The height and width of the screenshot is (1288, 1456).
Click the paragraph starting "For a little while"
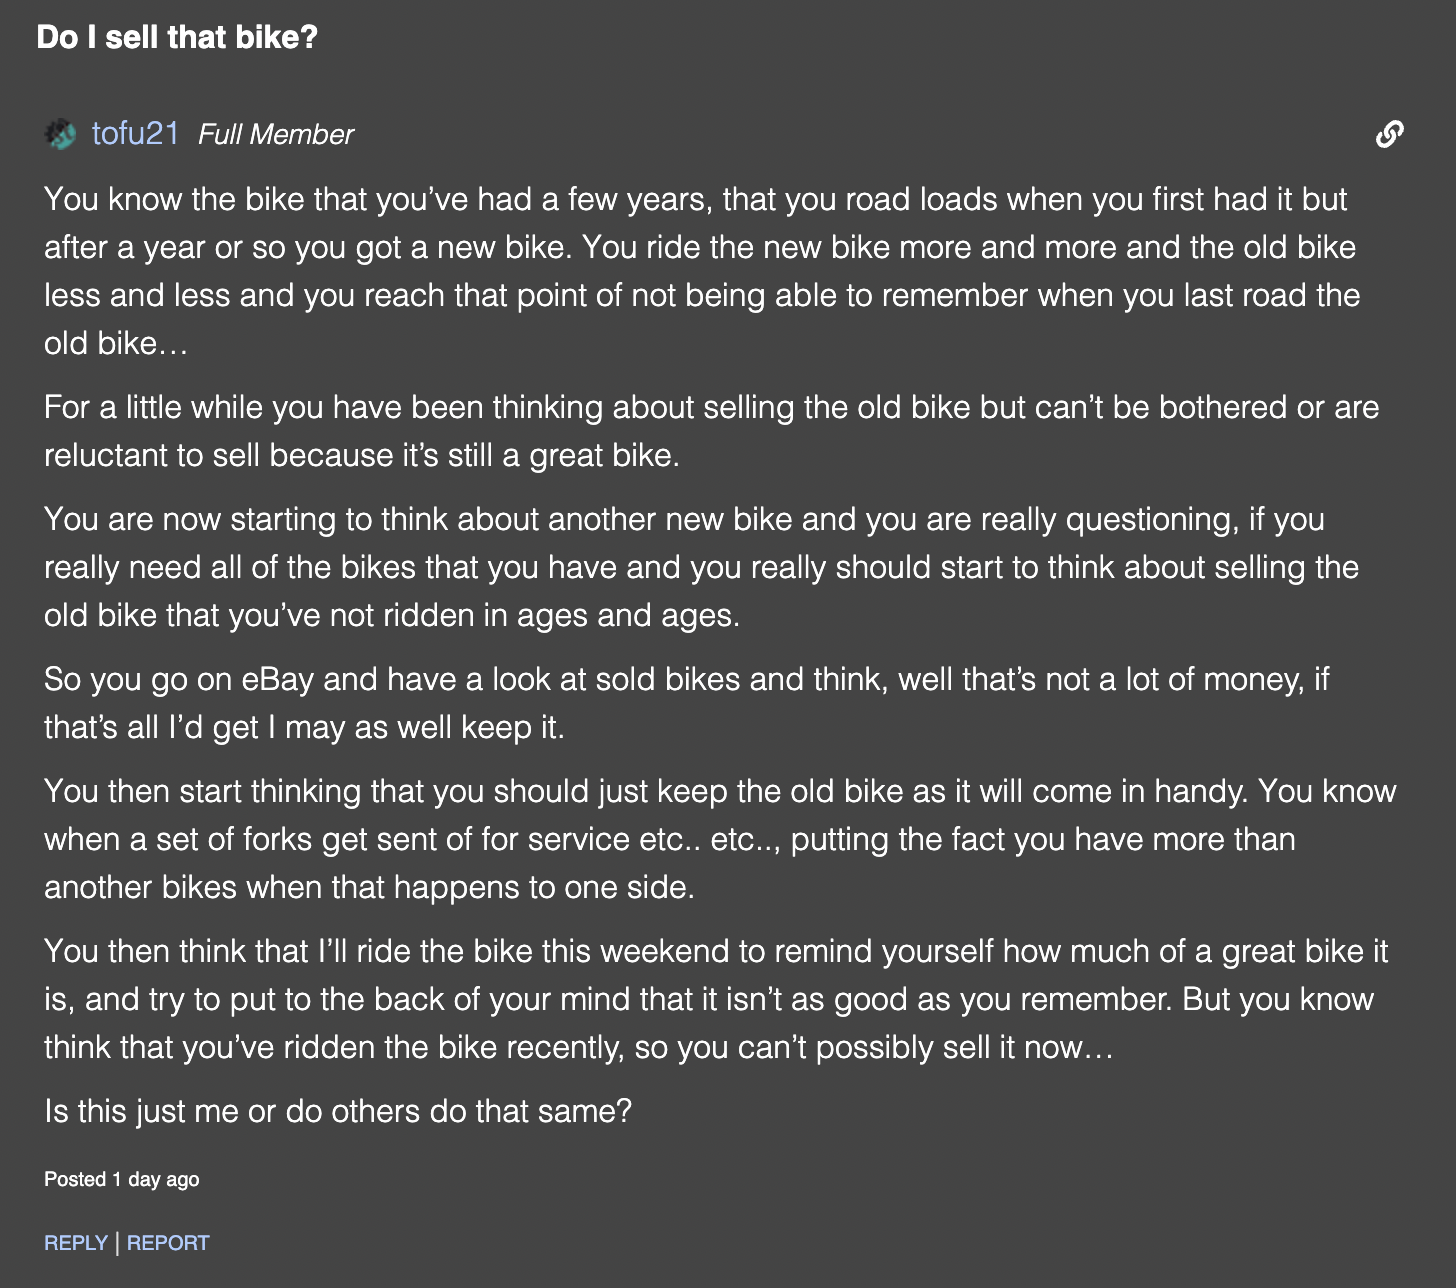[x=700, y=431]
